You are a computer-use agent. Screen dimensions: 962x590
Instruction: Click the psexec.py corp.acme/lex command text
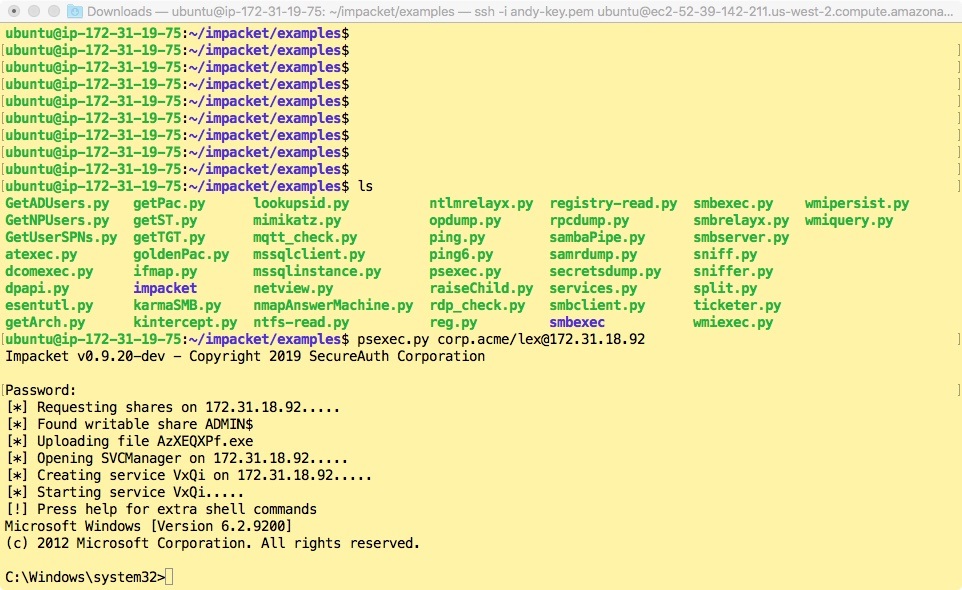pyautogui.click(x=501, y=340)
